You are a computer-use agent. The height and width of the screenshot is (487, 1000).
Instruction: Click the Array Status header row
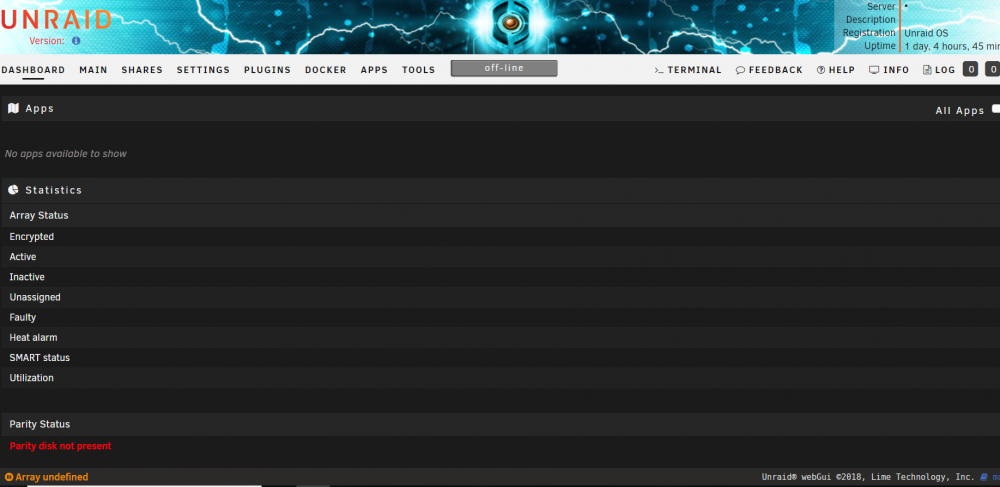(500, 215)
